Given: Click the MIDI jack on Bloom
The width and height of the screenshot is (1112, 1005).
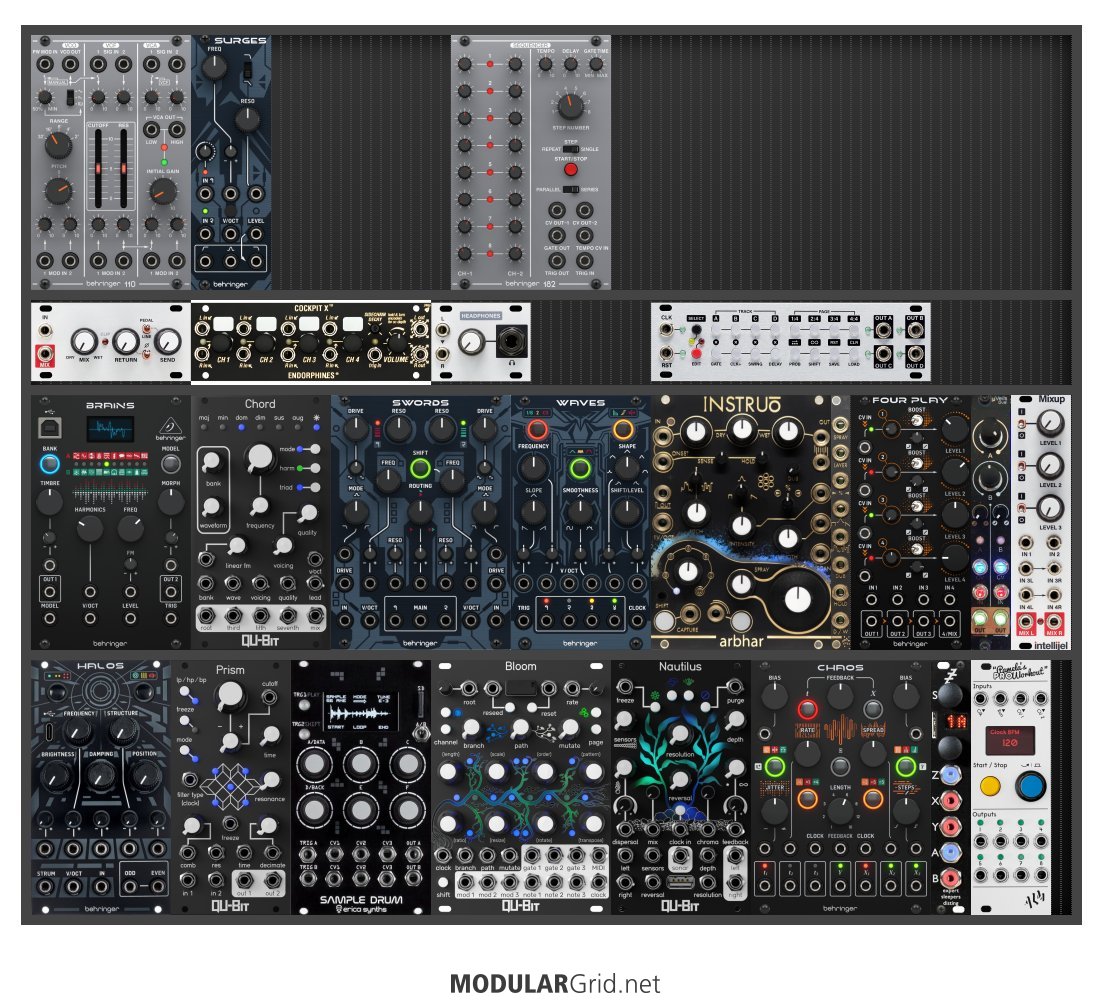Looking at the screenshot, I should click(599, 855).
